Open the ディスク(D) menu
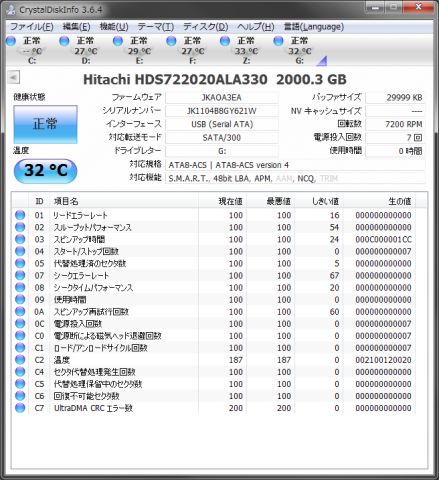439x480 pixels. (205, 27)
